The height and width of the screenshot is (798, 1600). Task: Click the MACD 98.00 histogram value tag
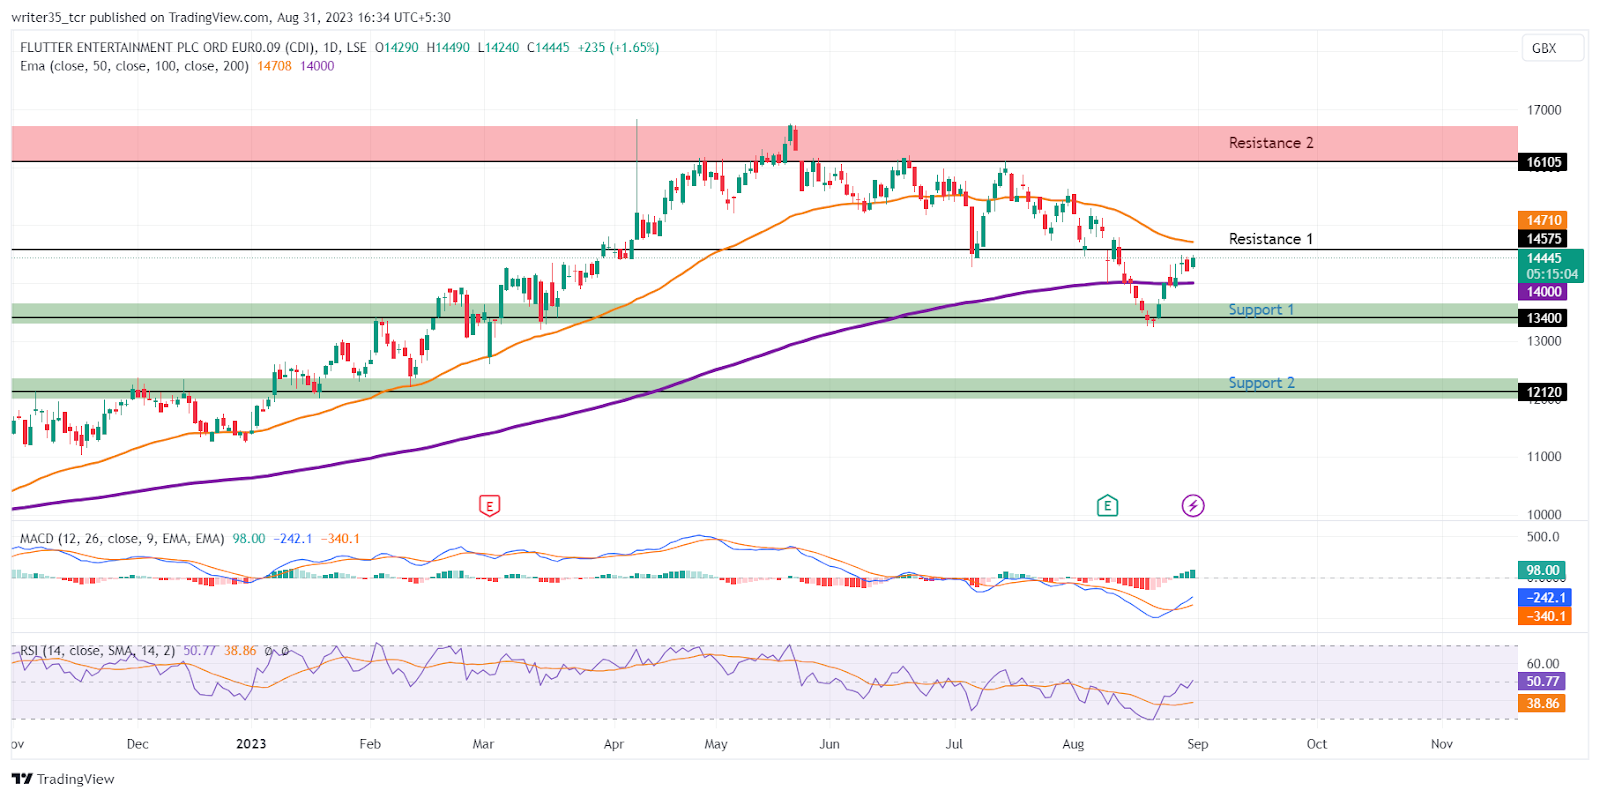tap(1543, 570)
